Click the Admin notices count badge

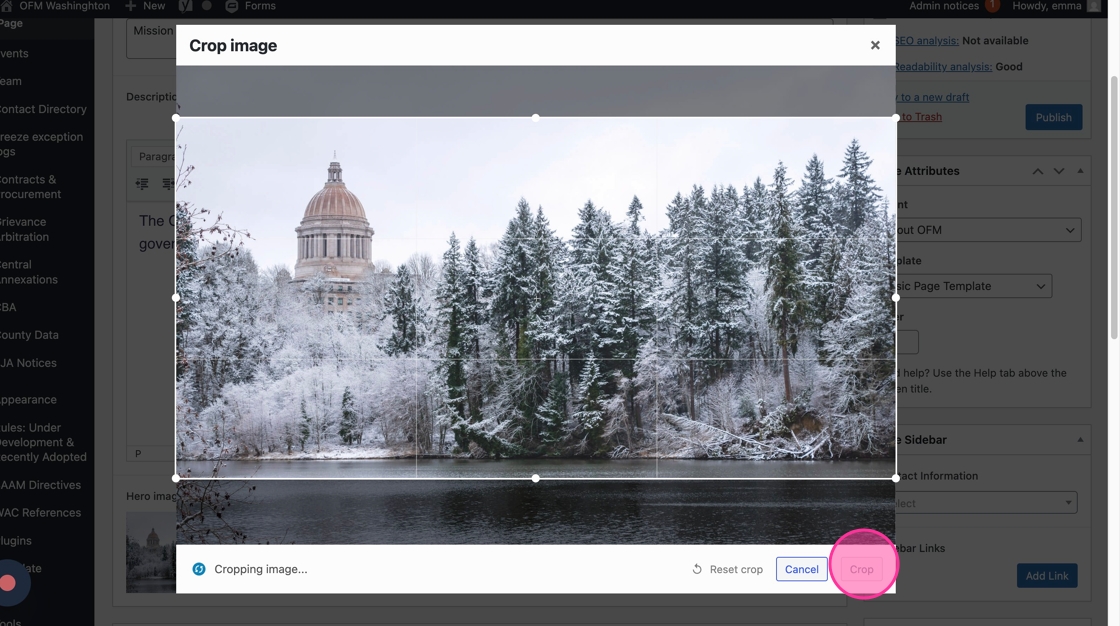[992, 6]
